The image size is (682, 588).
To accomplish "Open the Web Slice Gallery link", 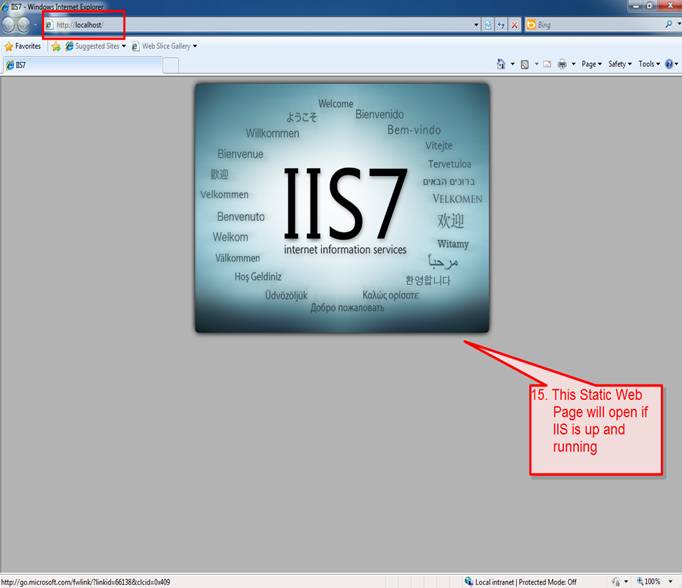I will click(161, 46).
